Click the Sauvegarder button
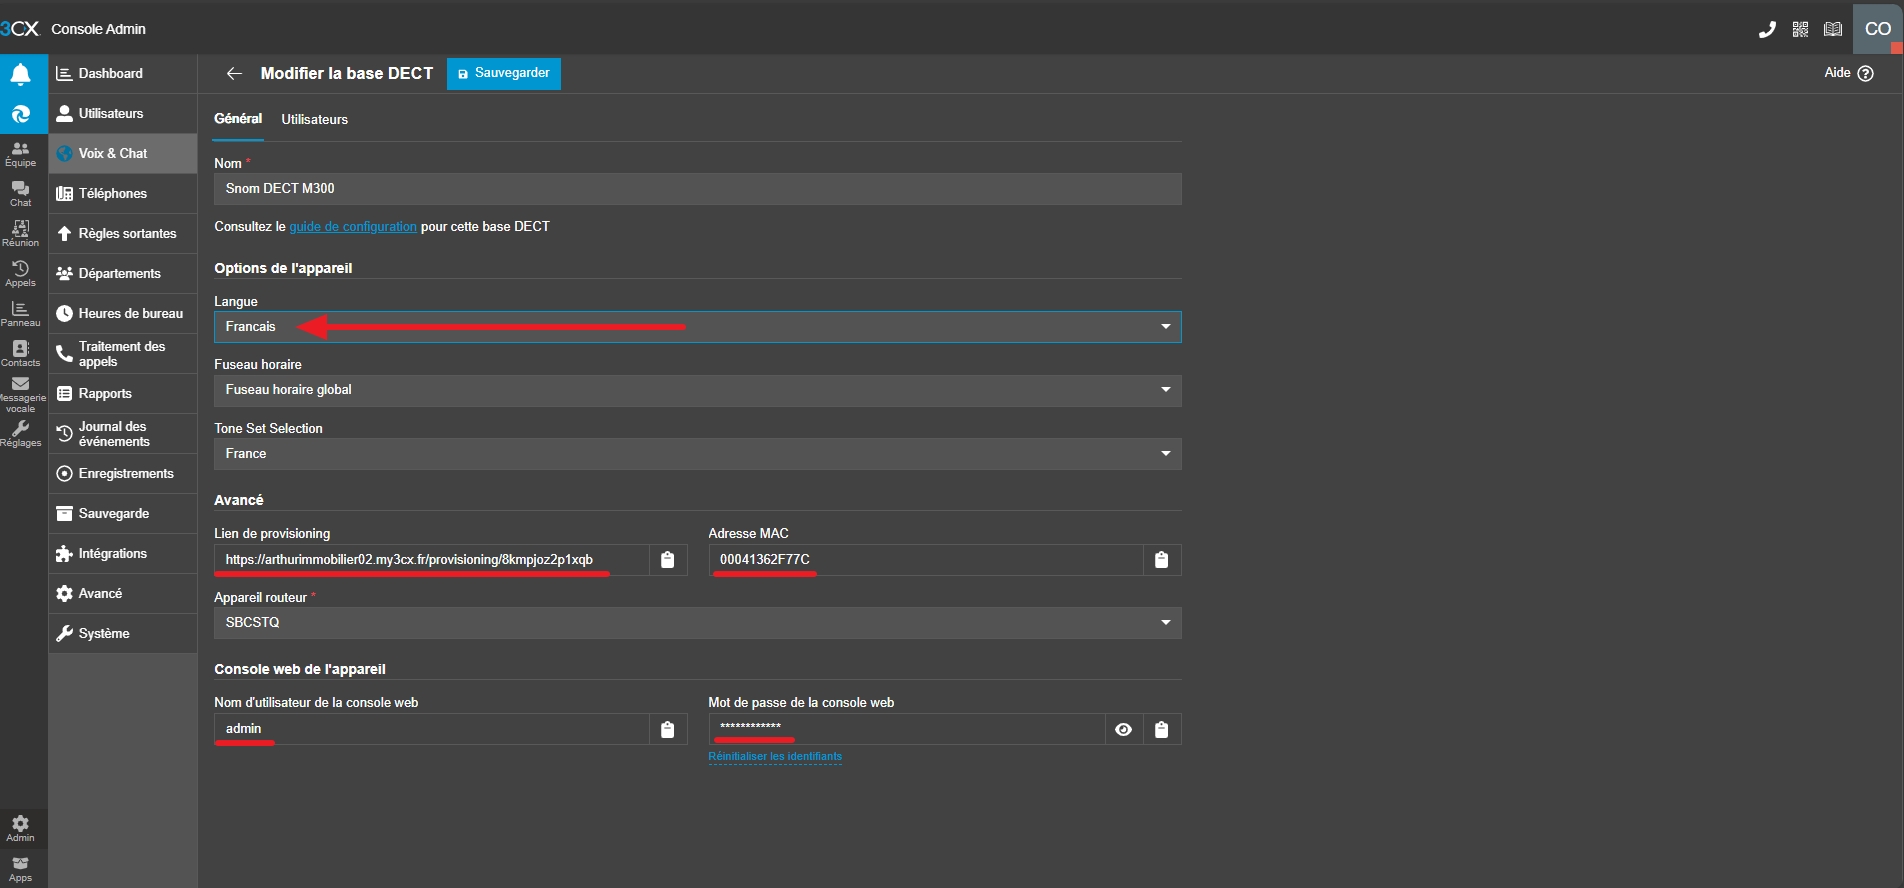 [504, 73]
